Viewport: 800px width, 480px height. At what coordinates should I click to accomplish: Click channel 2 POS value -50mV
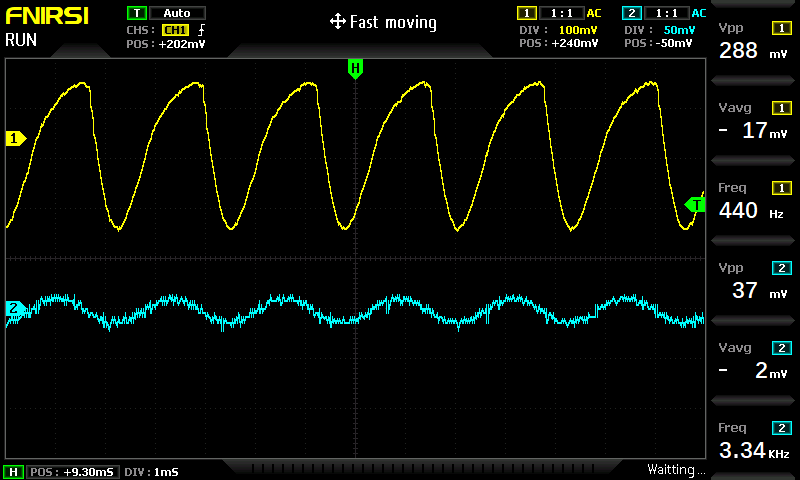pos(675,43)
